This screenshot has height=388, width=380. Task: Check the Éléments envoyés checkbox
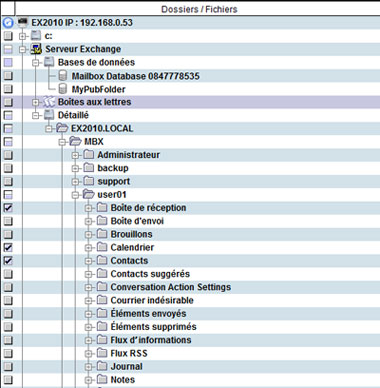[8, 314]
